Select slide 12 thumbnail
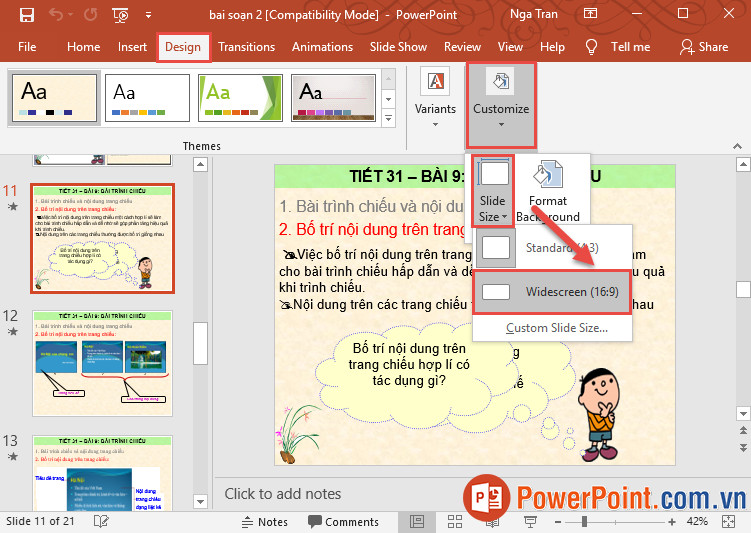The width and height of the screenshot is (751, 533). tap(102, 363)
